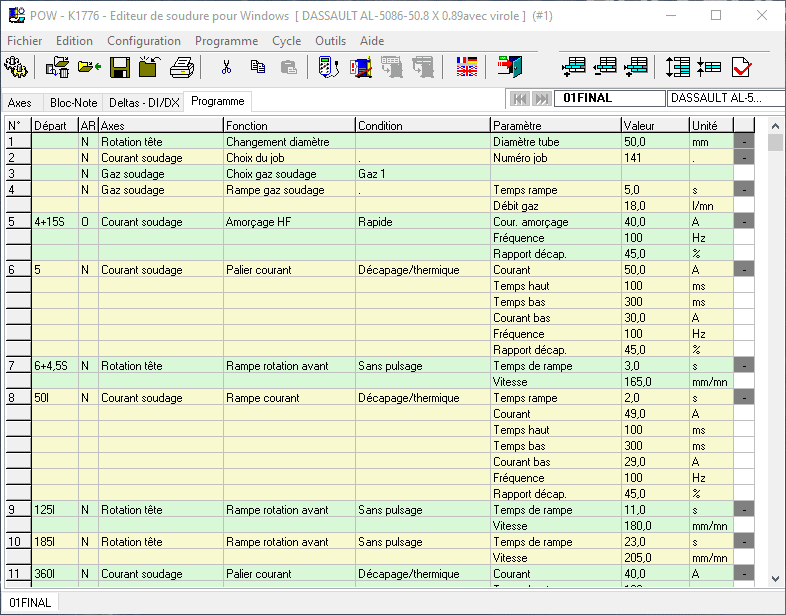Select row number 11 header

[18, 574]
